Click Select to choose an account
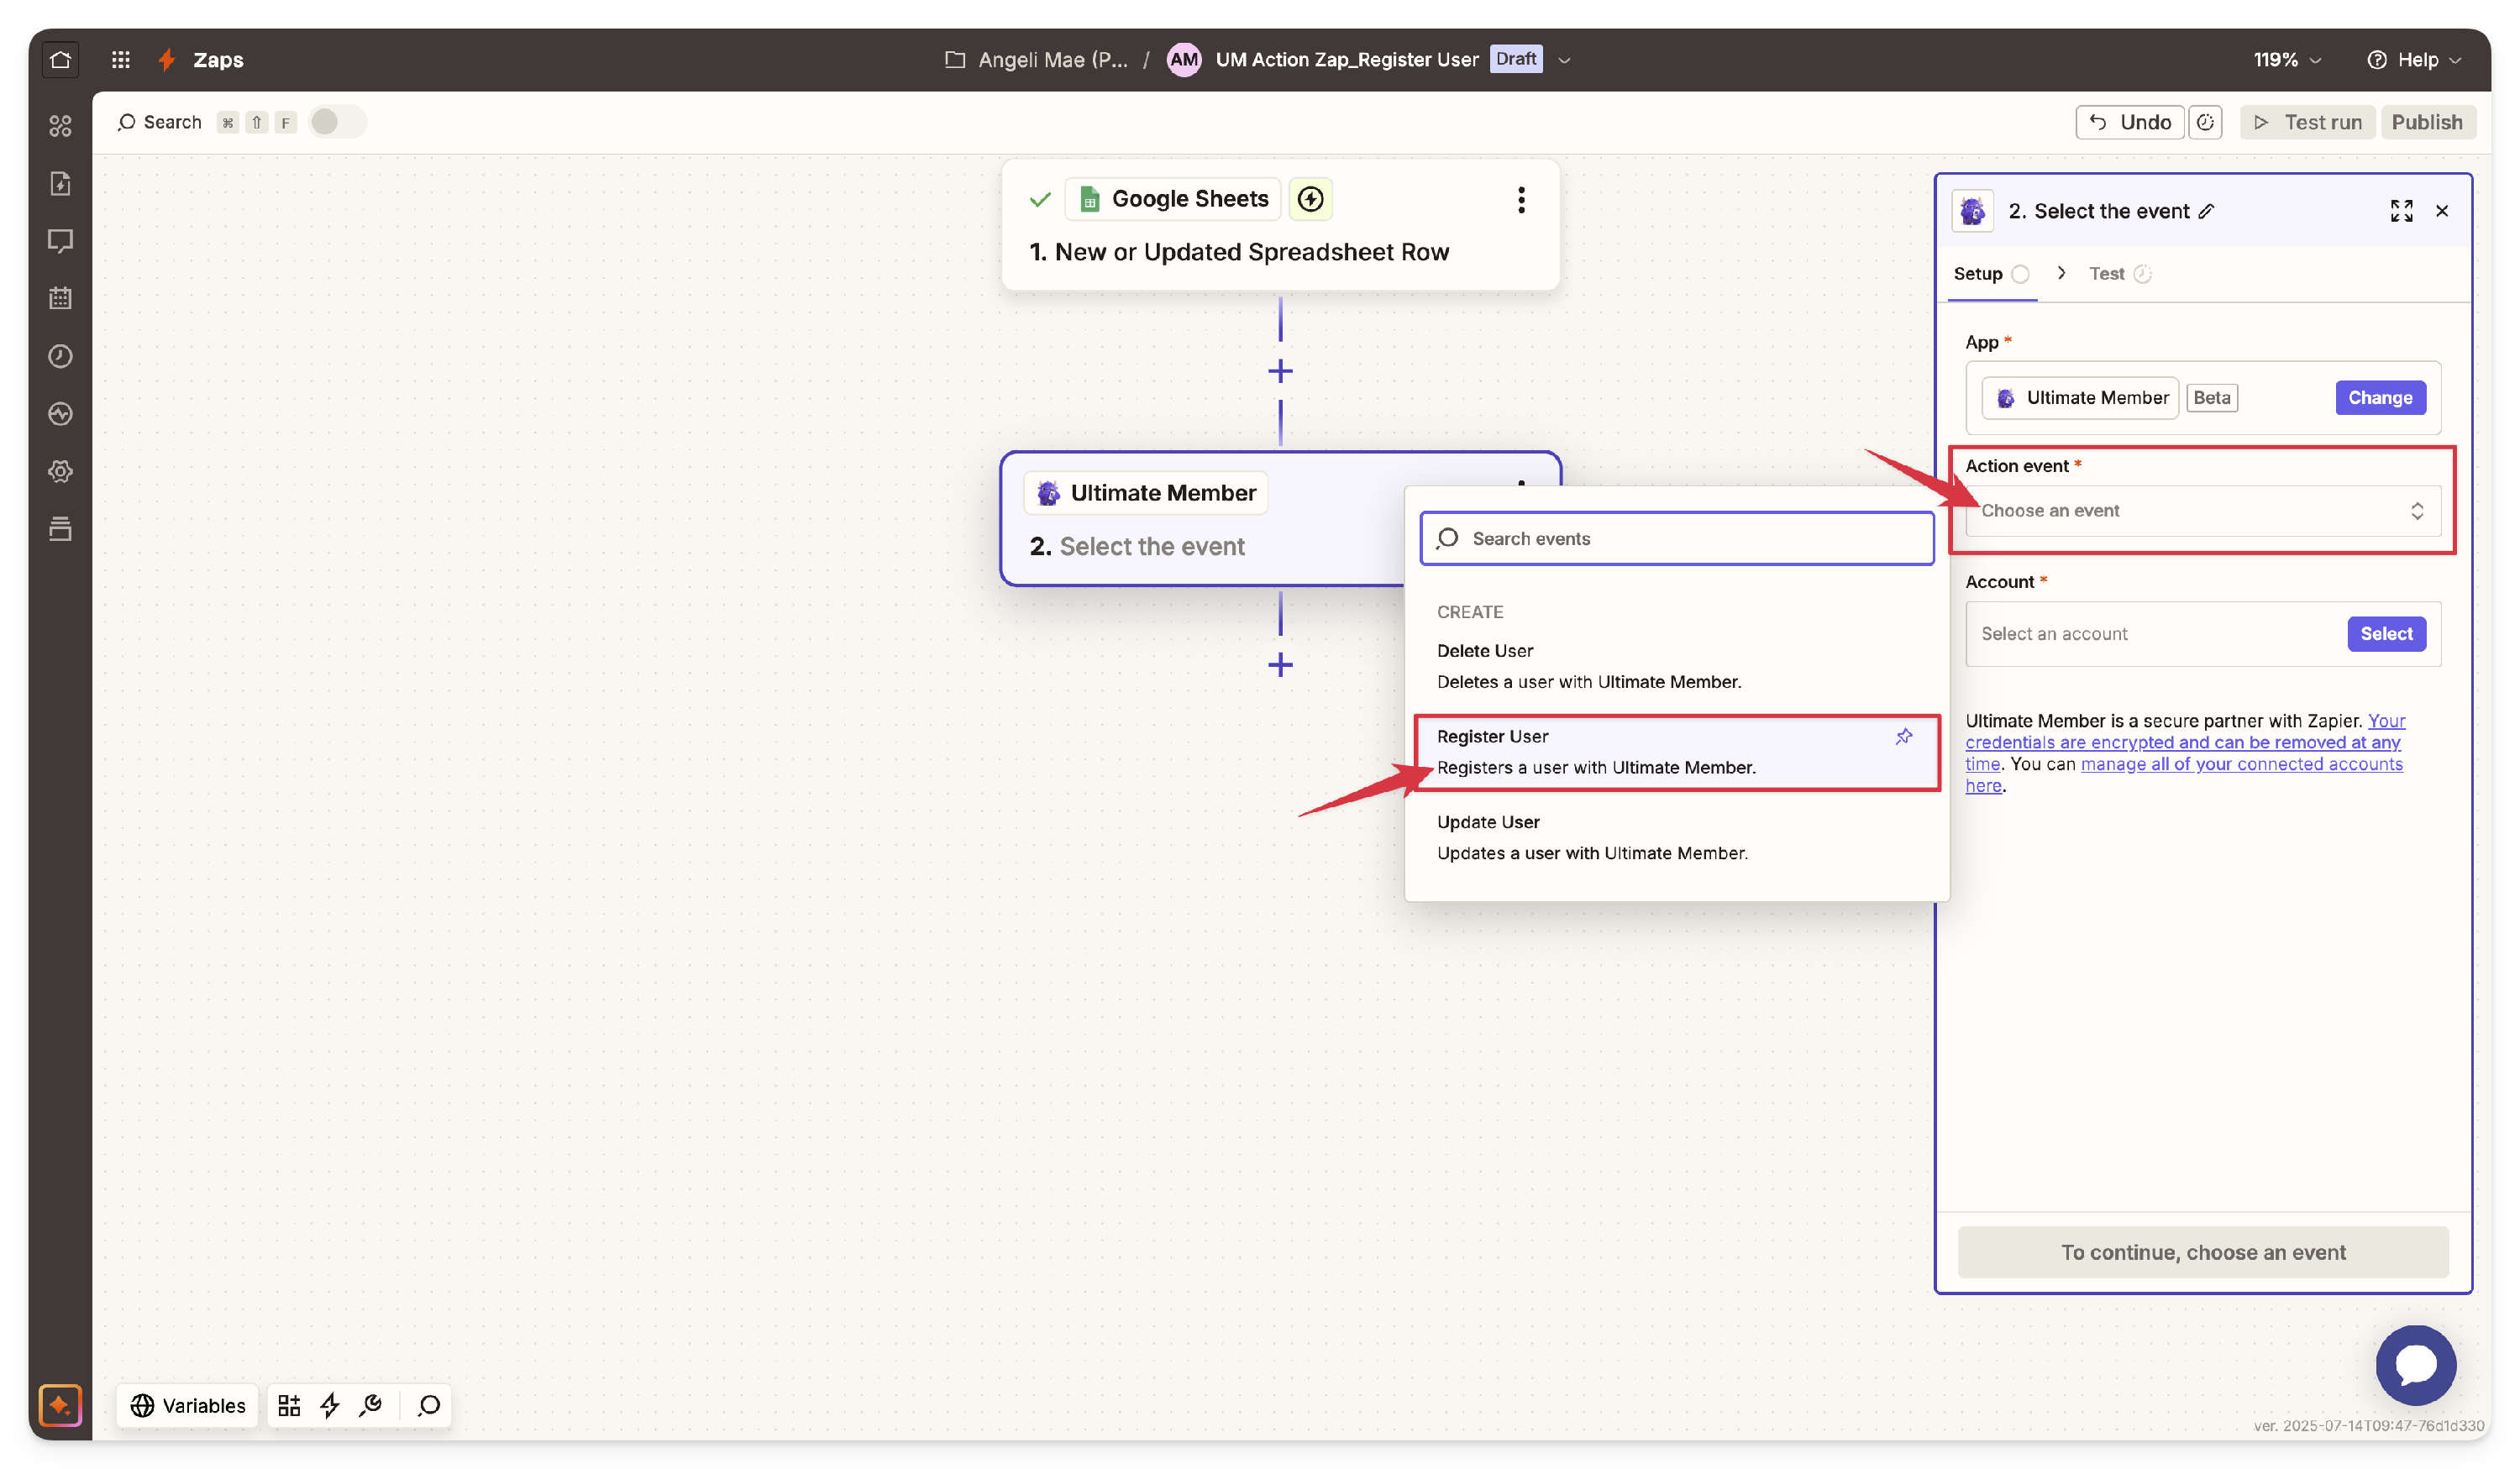Screen dimensions: 2520x1469 (2386, 634)
